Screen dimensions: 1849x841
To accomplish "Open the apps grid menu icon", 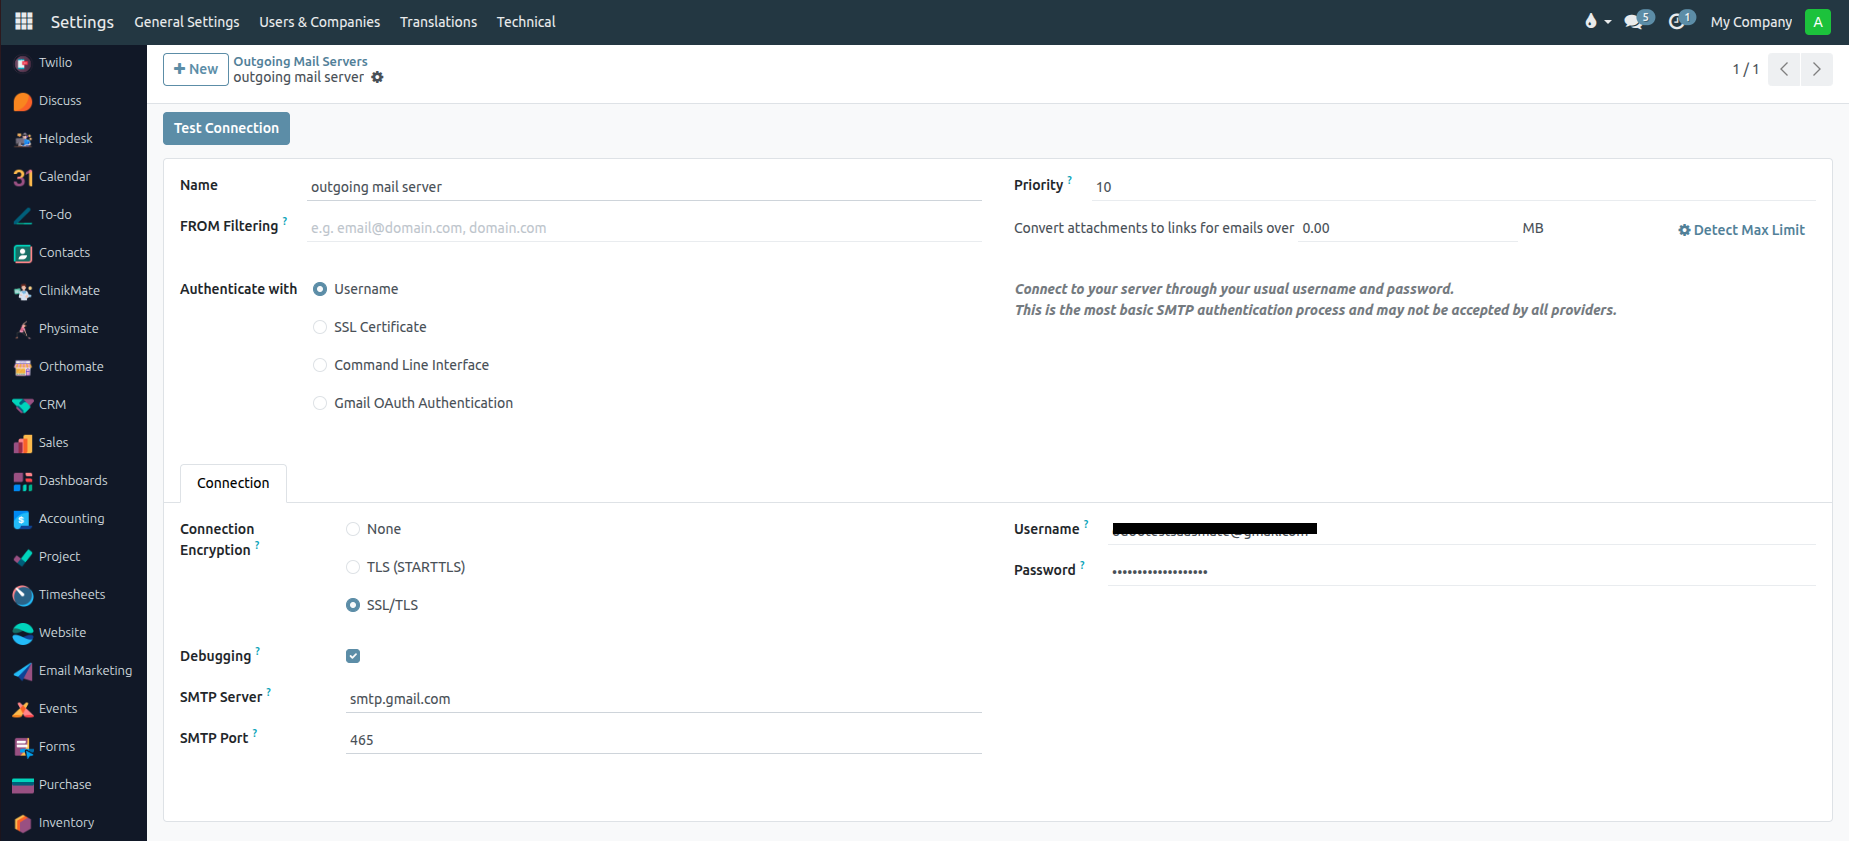I will pyautogui.click(x=24, y=21).
